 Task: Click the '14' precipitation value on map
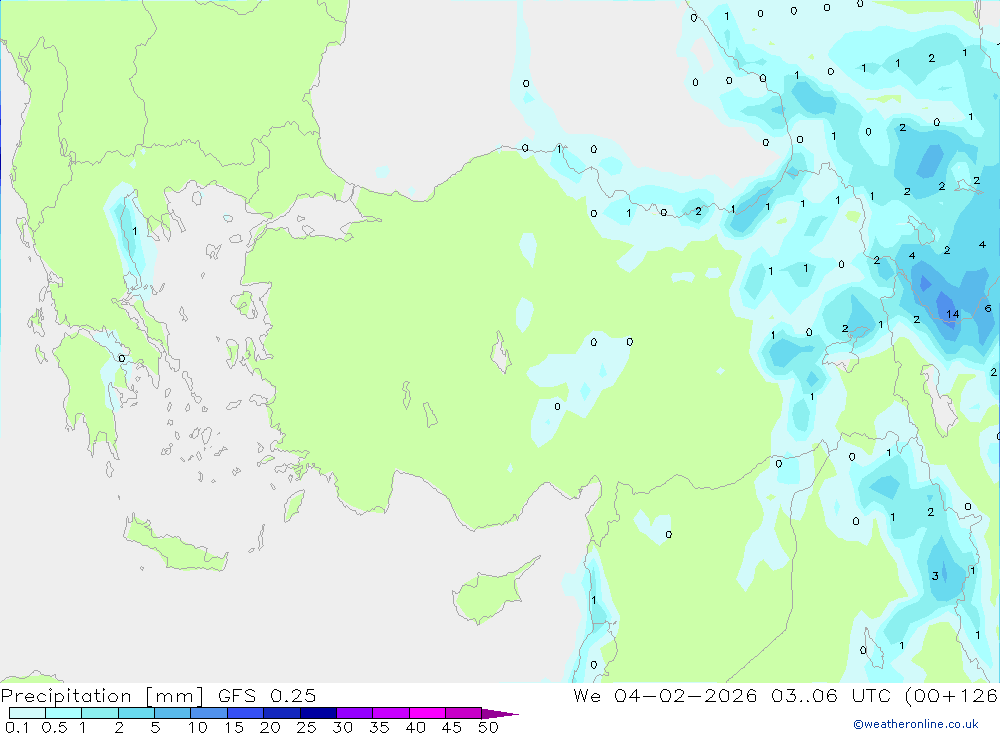coord(953,314)
